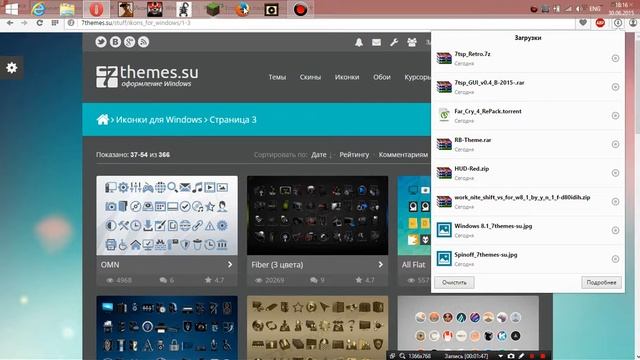Click the red record app taskbar icon
The height and width of the screenshot is (360, 640).
(300, 9)
